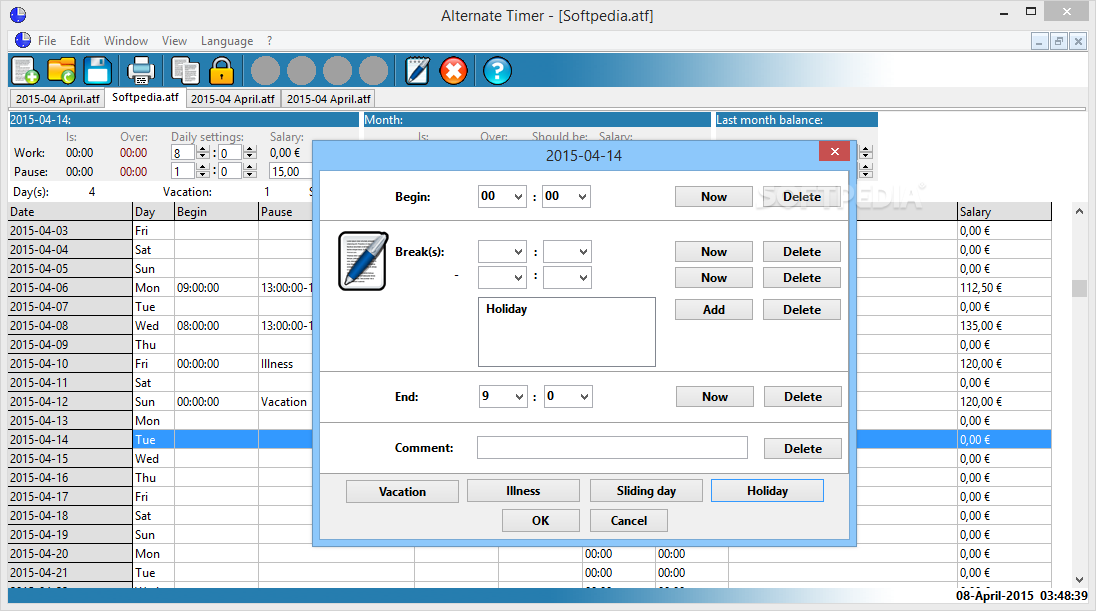Expand the Begin minute dropdown
This screenshot has width=1096, height=611.
582,196
